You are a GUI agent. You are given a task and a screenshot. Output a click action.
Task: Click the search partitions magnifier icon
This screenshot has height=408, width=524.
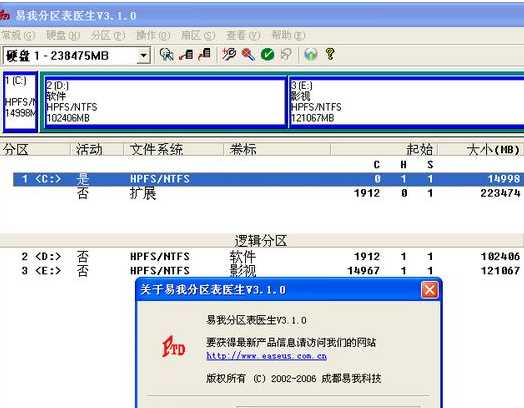[x=166, y=54]
